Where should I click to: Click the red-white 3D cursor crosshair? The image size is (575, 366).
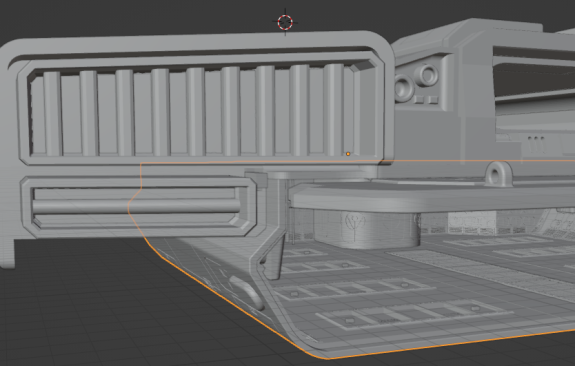(x=285, y=22)
